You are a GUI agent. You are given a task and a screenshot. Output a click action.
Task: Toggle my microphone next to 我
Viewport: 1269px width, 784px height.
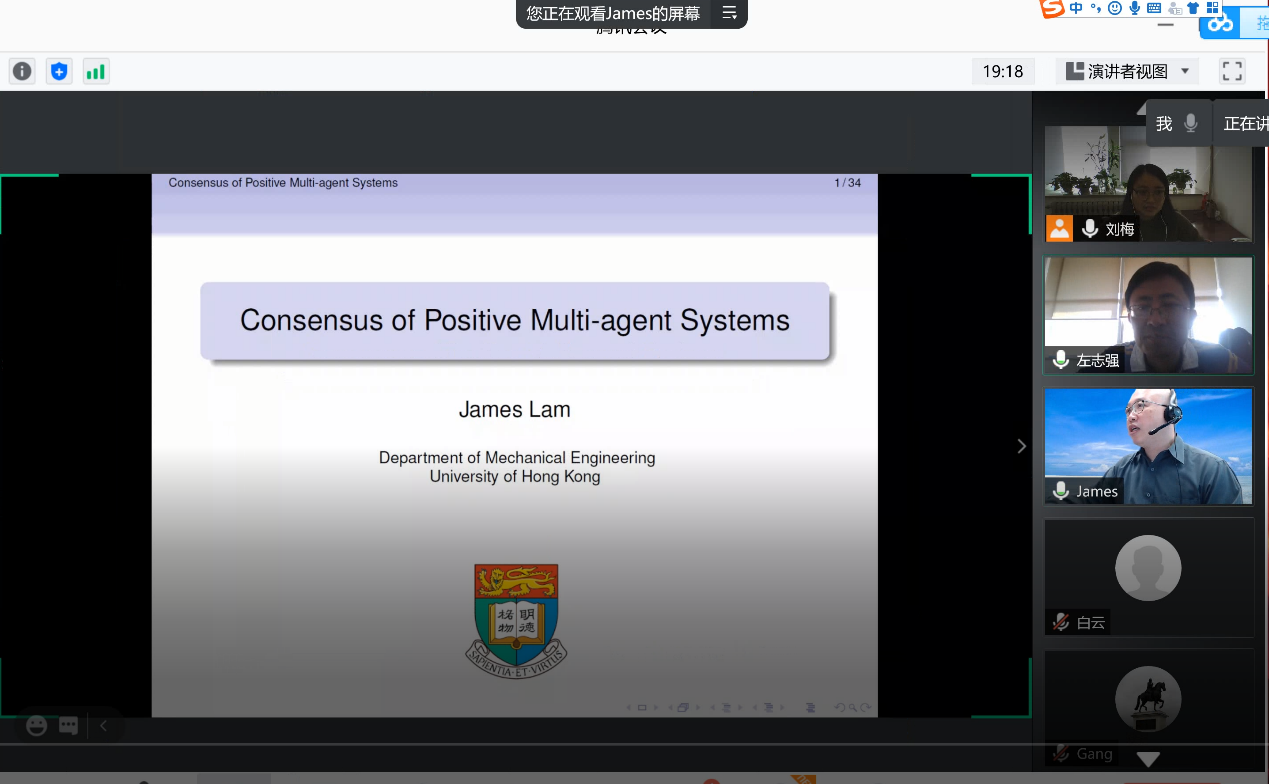pos(1190,123)
